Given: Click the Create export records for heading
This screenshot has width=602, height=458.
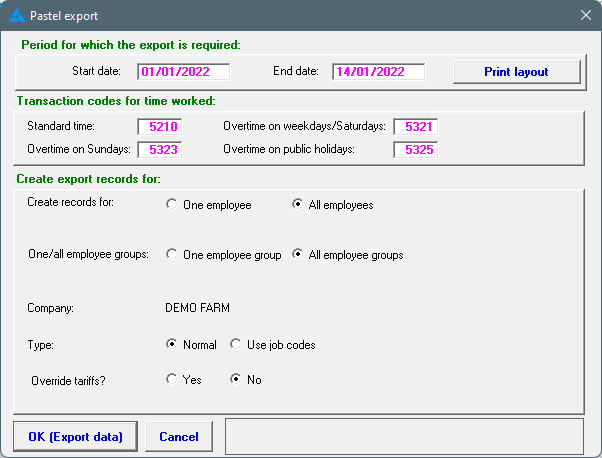Looking at the screenshot, I should 88,179.
